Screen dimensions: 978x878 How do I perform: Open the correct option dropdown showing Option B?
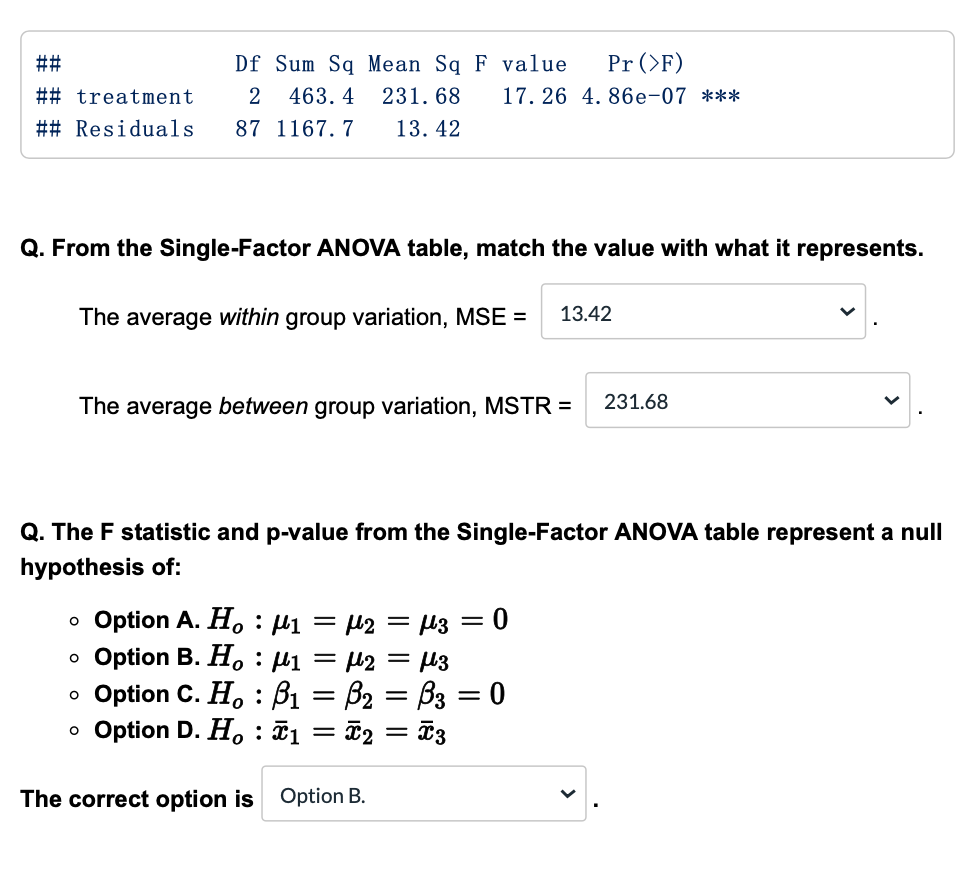[423, 793]
